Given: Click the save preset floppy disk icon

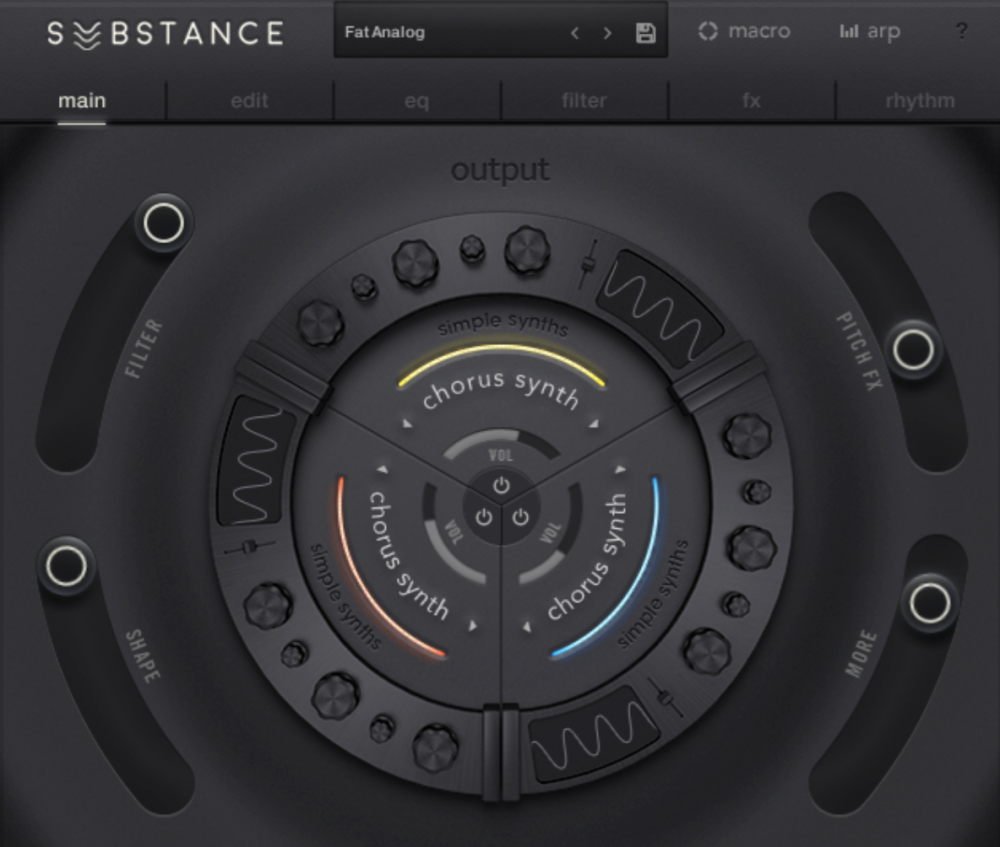Looking at the screenshot, I should [x=645, y=33].
